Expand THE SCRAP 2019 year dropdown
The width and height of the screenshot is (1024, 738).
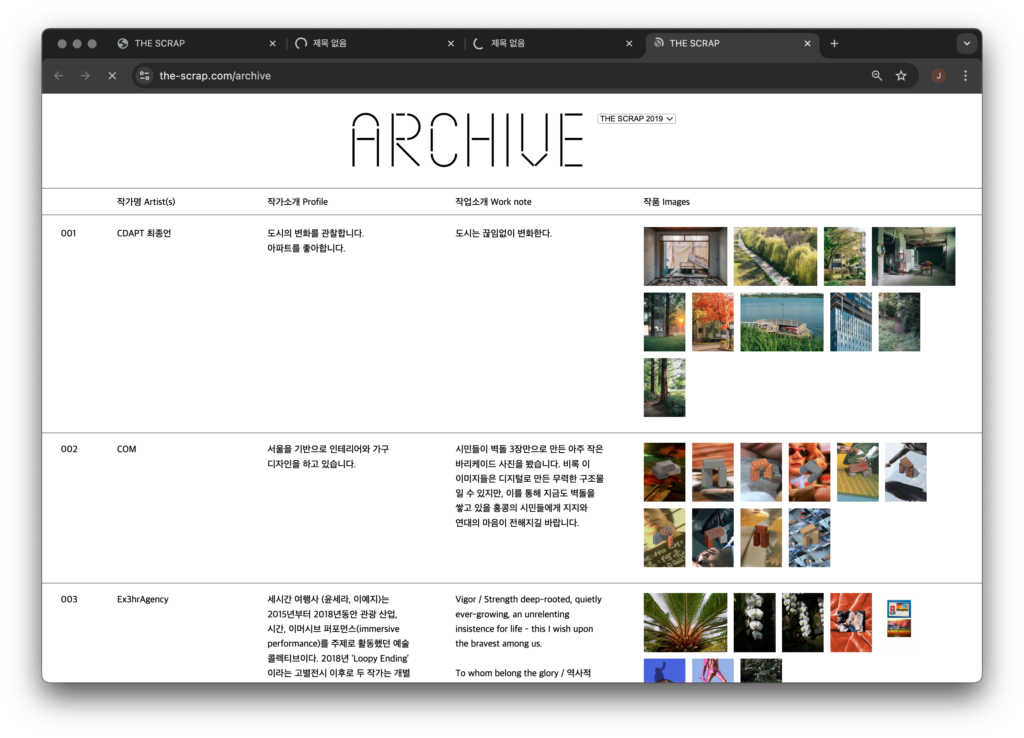point(637,119)
